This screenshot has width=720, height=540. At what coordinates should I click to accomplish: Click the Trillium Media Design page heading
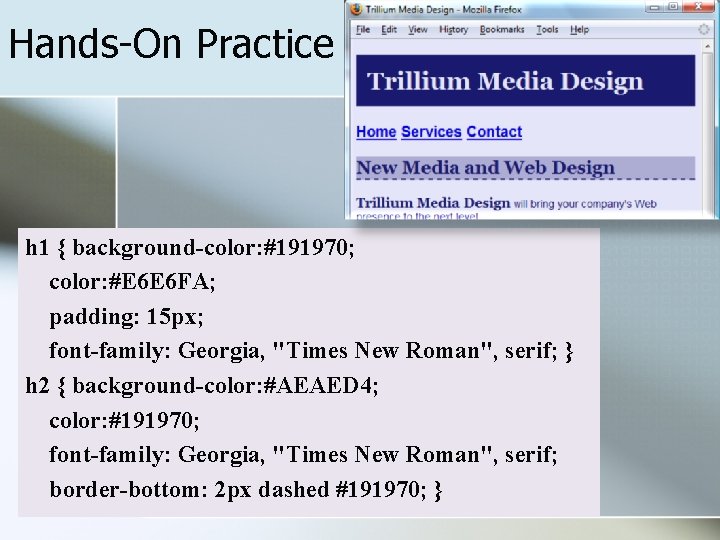pyautogui.click(x=505, y=81)
